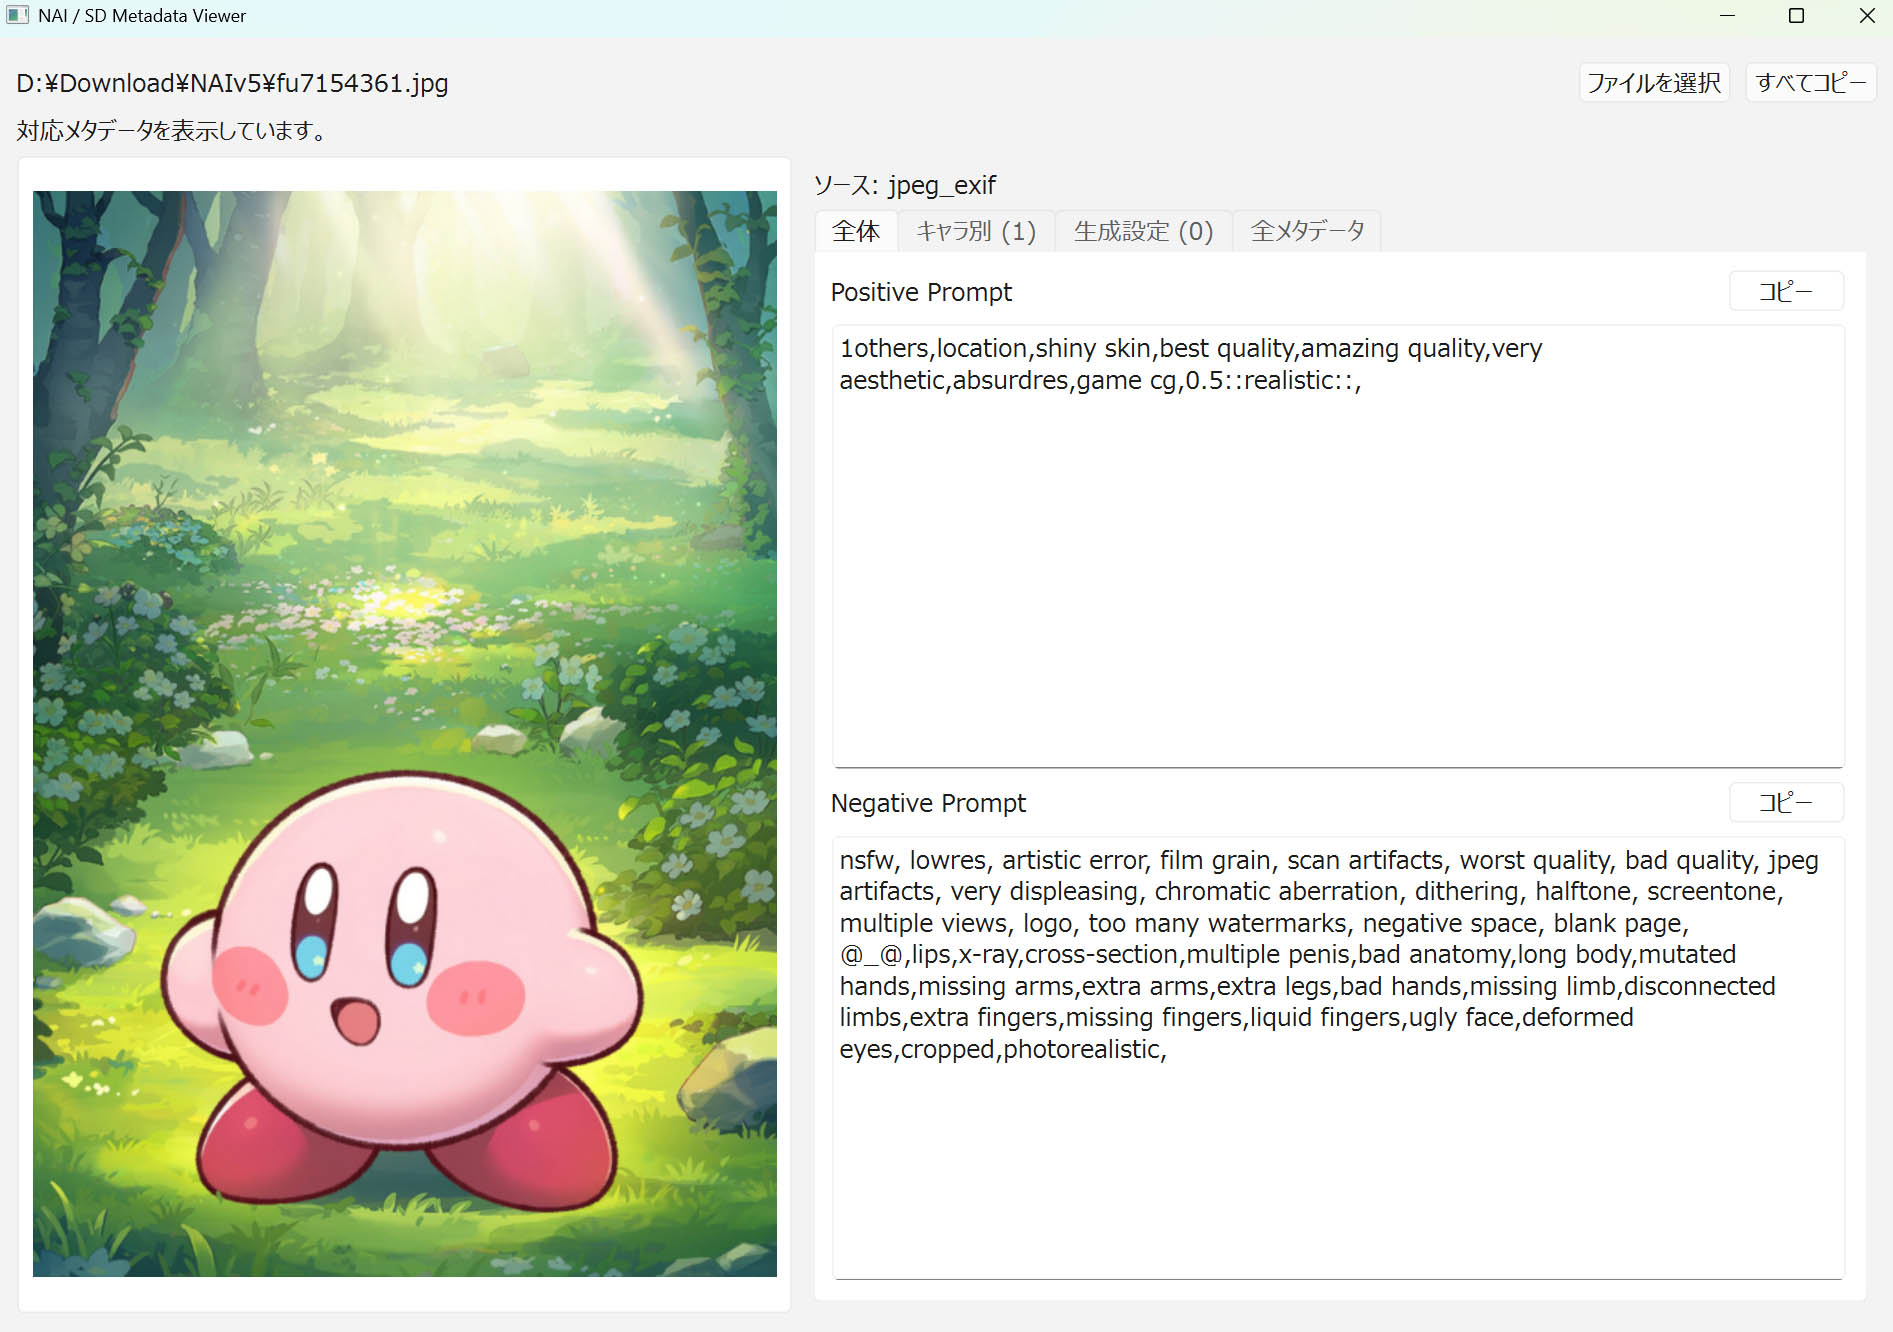Viewport: 1893px width, 1332px height.
Task: Click the ソース: jpeg_exif label
Action: tap(905, 185)
